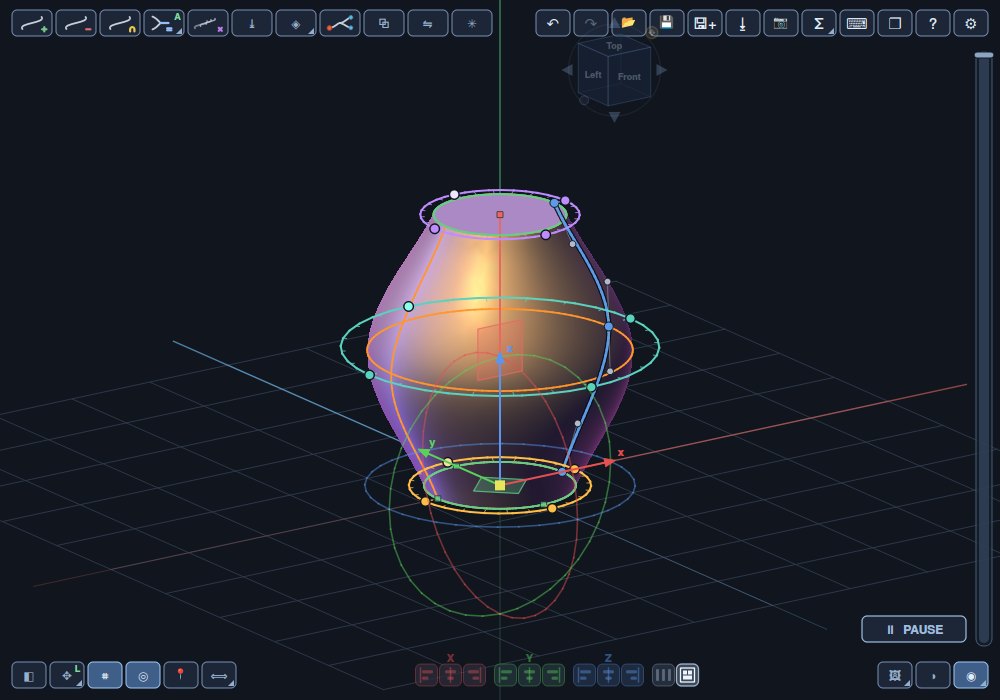
Task: Expand the horizontal double-arrow options
Action: [x=219, y=676]
